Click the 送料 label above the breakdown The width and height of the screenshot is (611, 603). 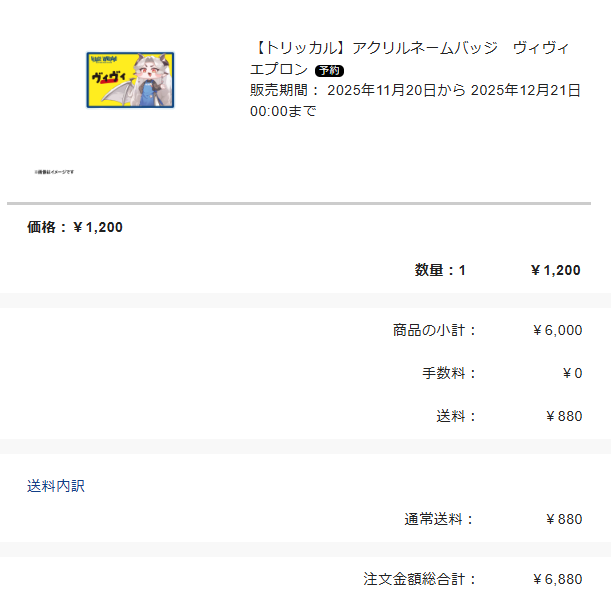[456, 416]
